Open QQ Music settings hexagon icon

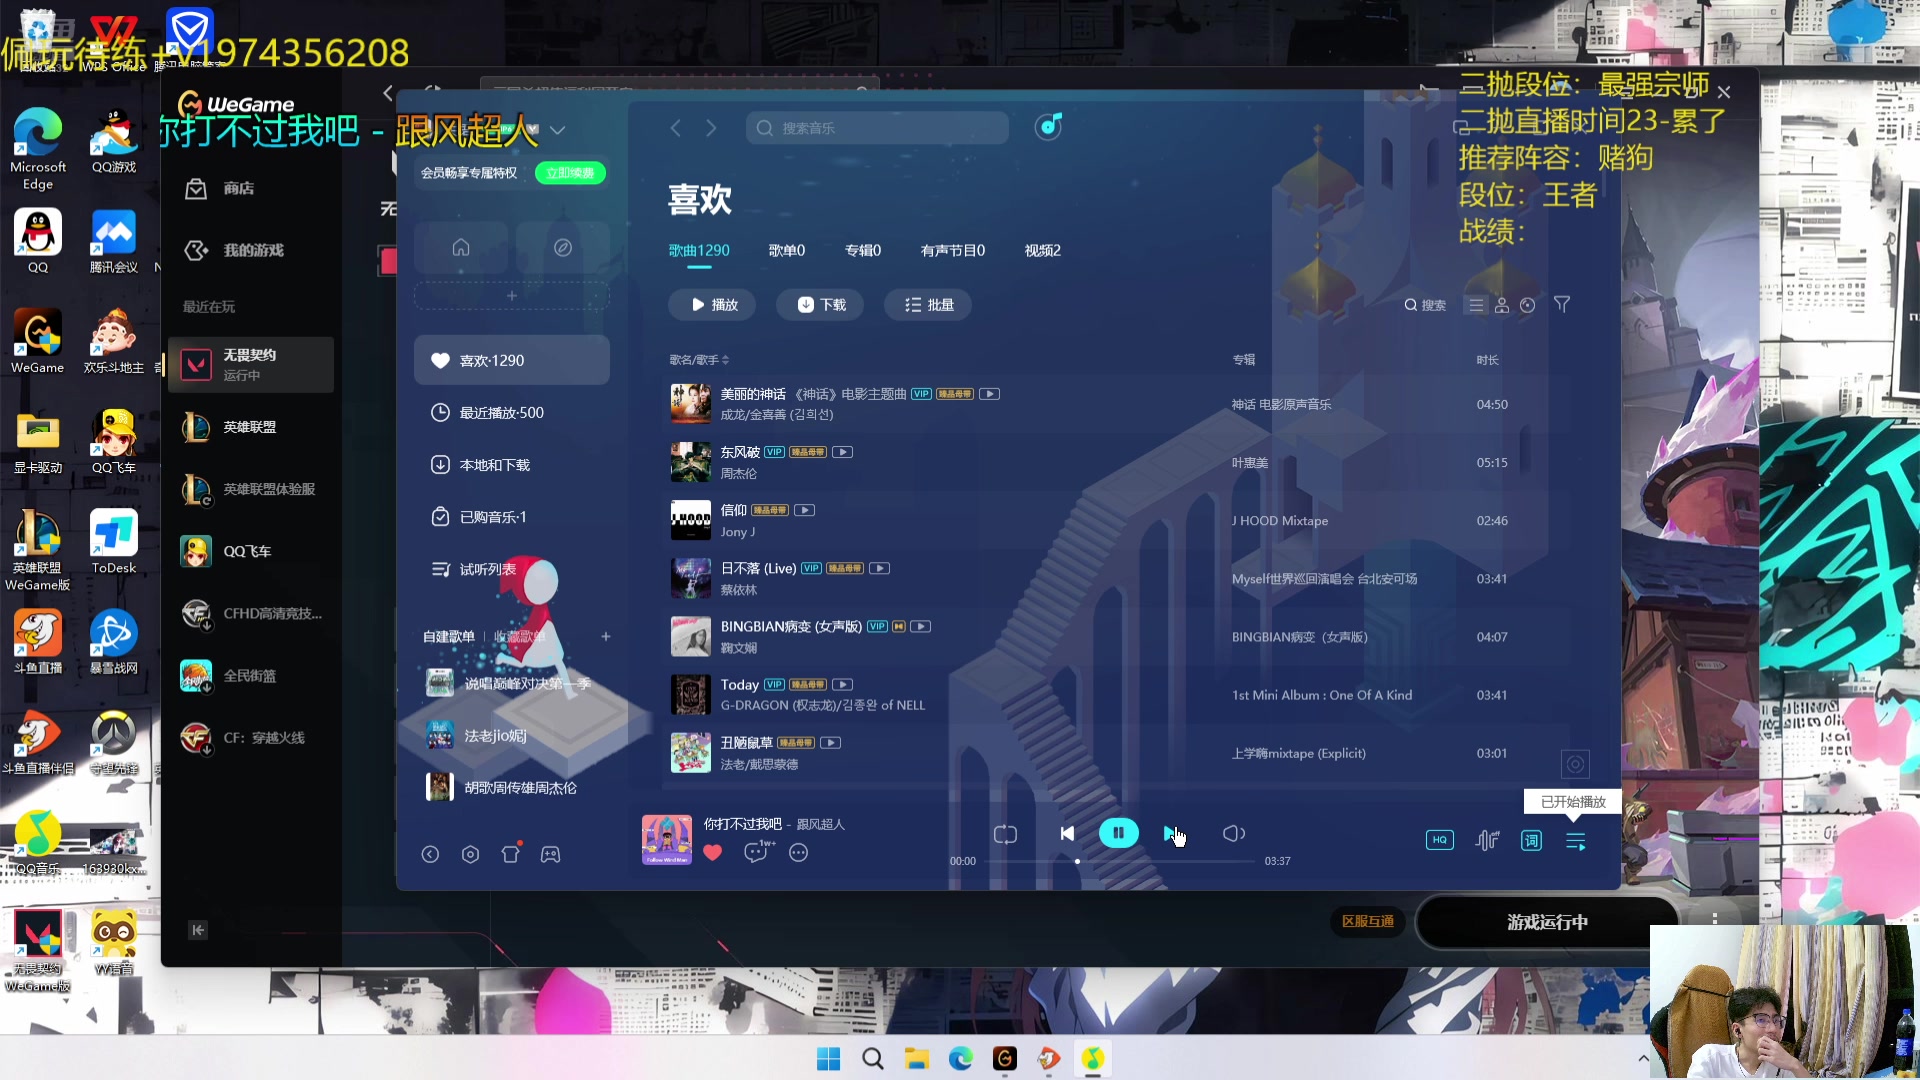(x=470, y=854)
